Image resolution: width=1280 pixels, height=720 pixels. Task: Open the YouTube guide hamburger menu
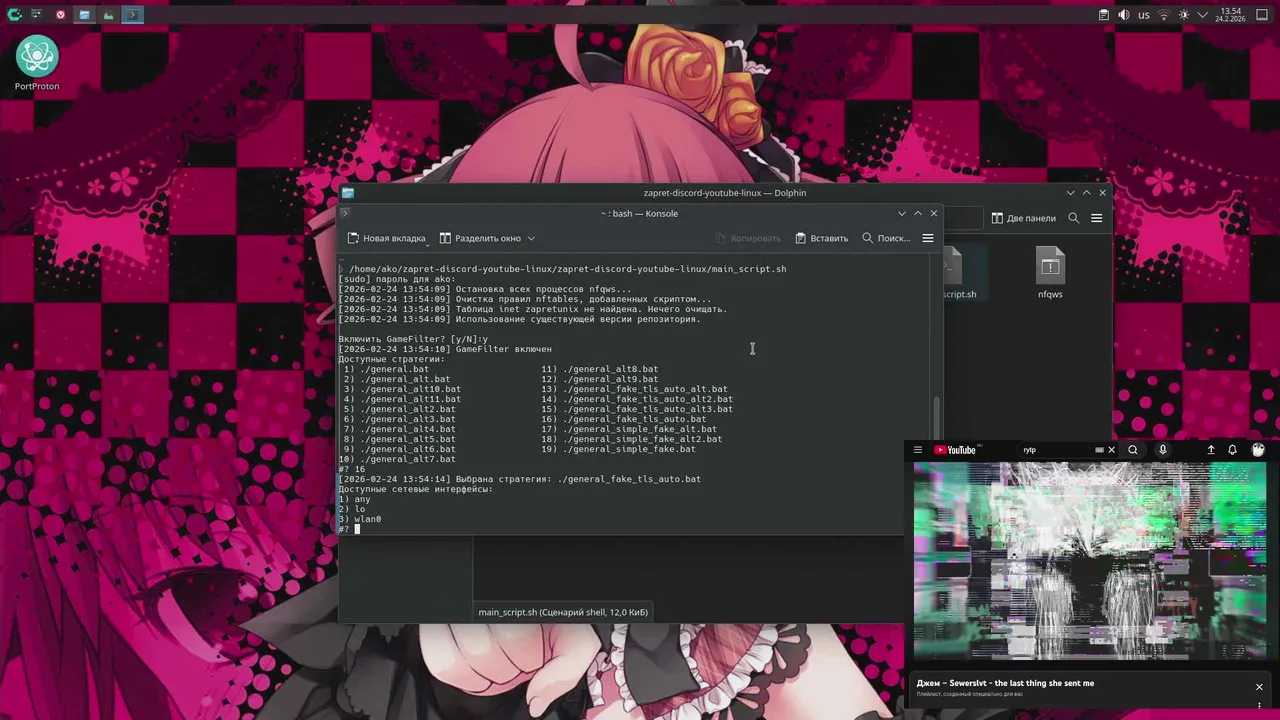coord(918,450)
